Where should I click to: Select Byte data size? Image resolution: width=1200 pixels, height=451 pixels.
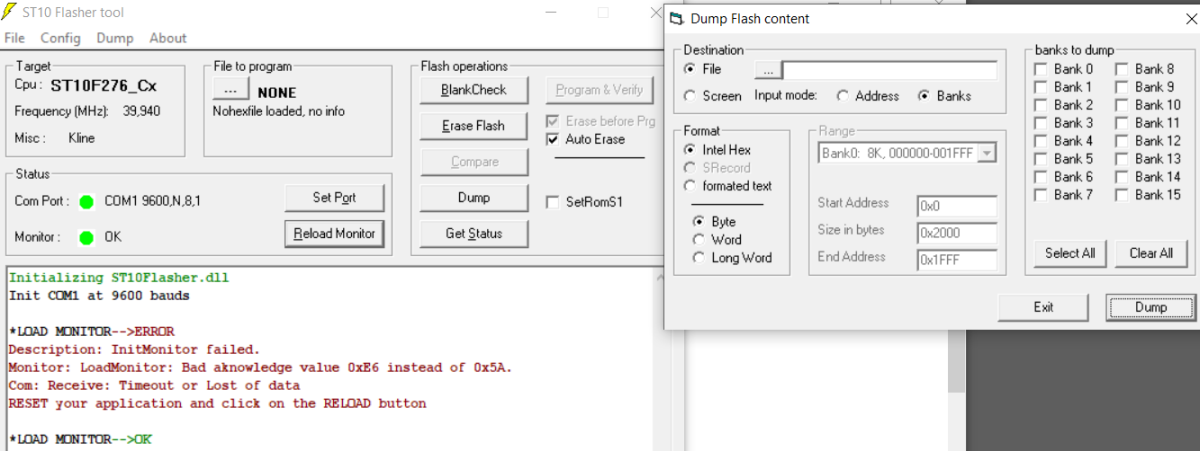pyautogui.click(x=699, y=222)
